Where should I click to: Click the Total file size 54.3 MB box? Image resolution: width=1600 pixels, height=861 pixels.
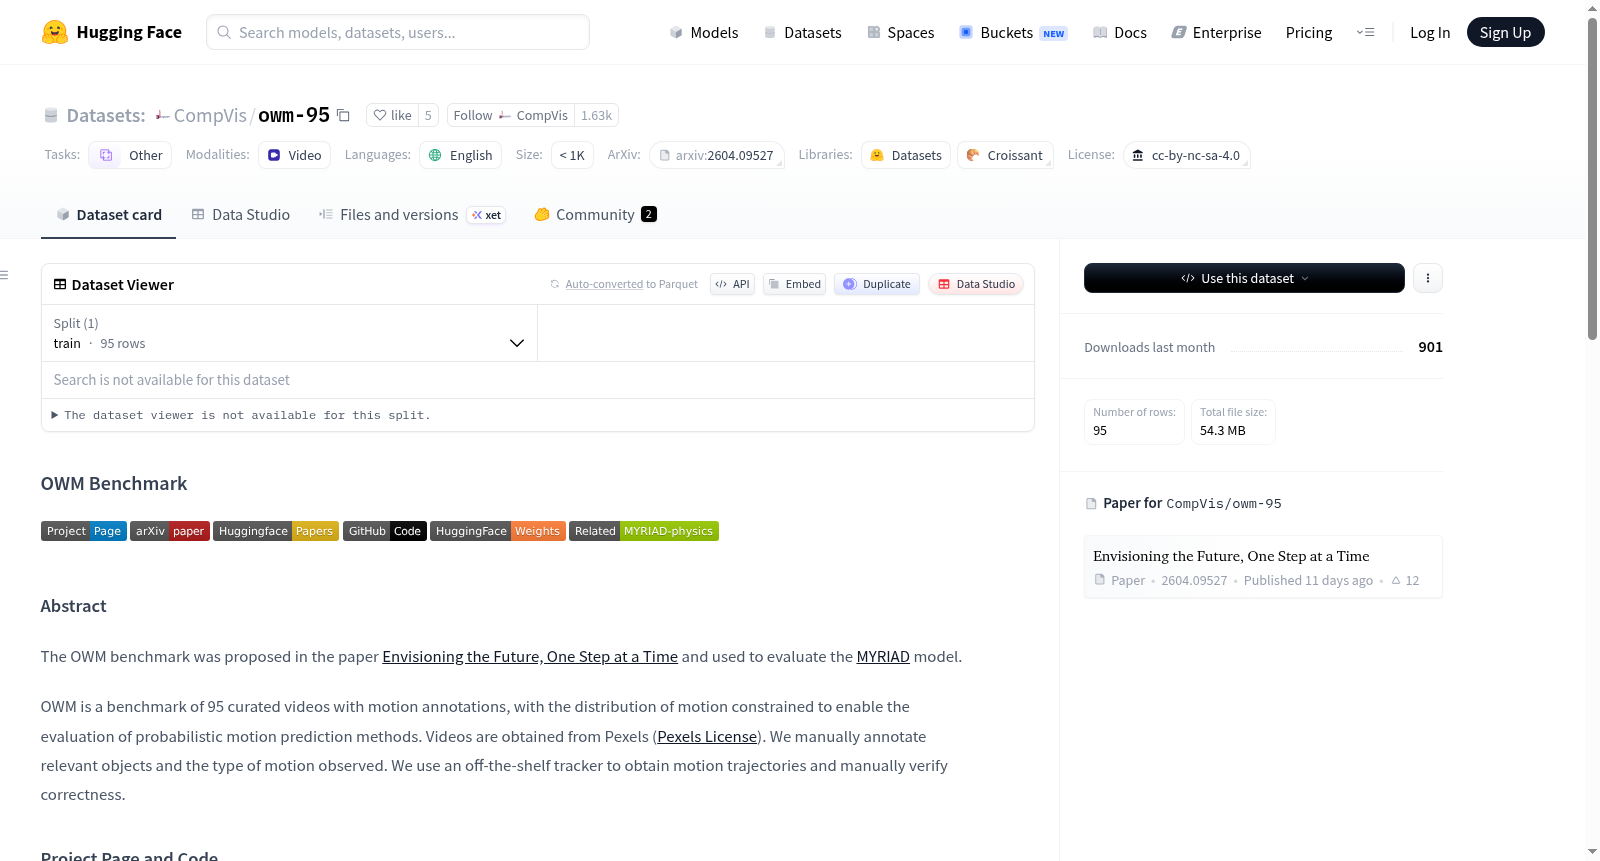click(1233, 421)
